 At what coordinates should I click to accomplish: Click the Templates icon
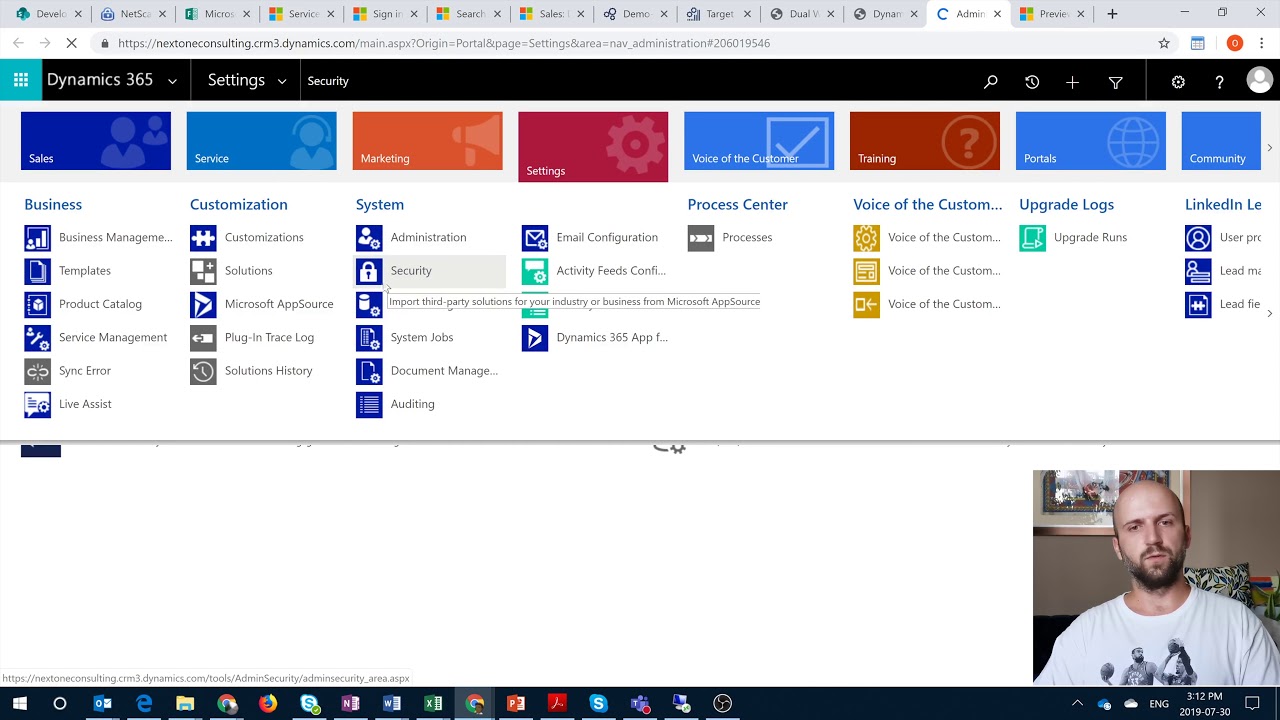[37, 271]
